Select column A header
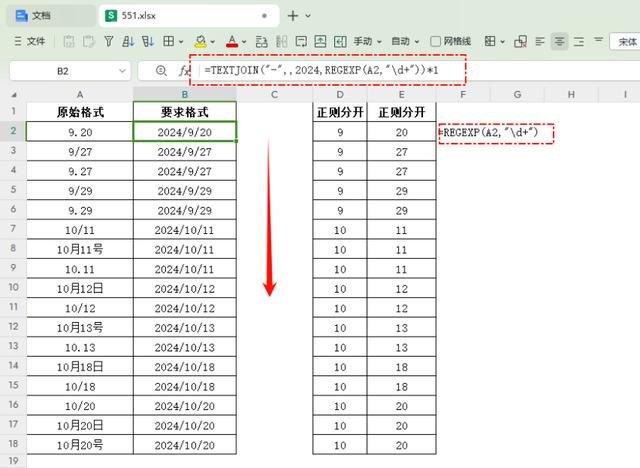The height and width of the screenshot is (468, 640). (x=80, y=95)
